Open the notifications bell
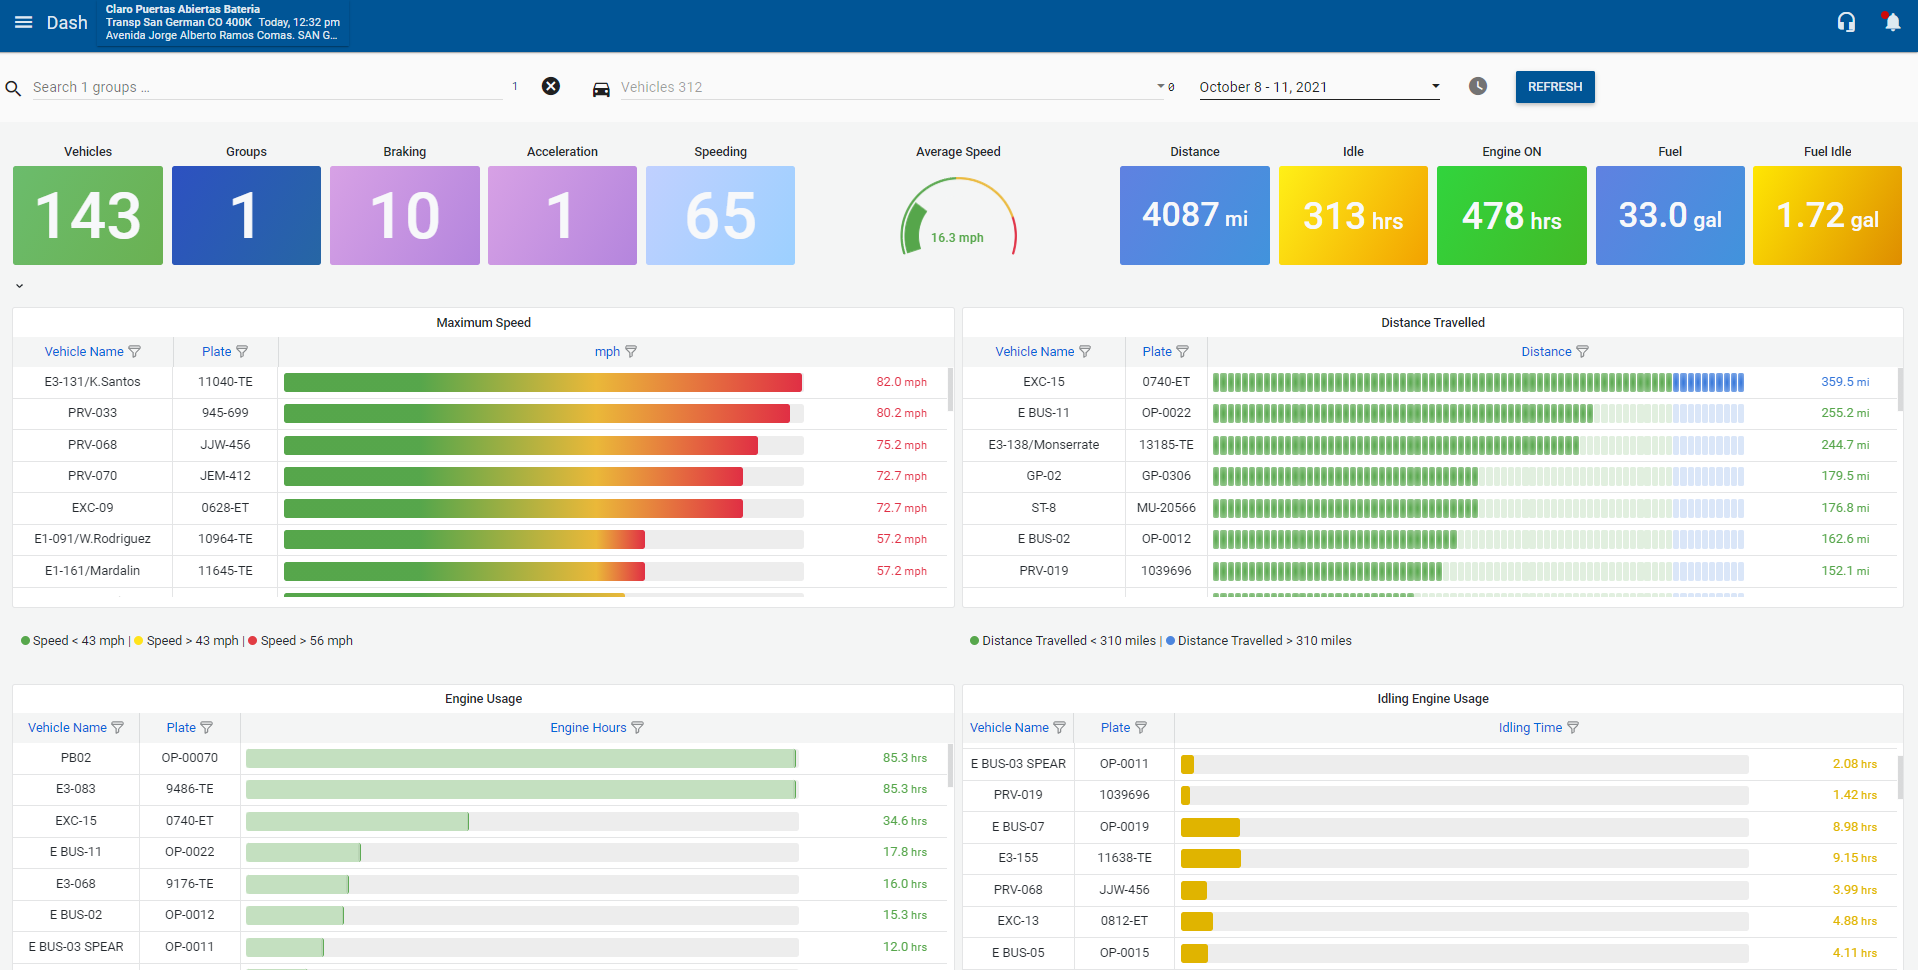 (1891, 21)
